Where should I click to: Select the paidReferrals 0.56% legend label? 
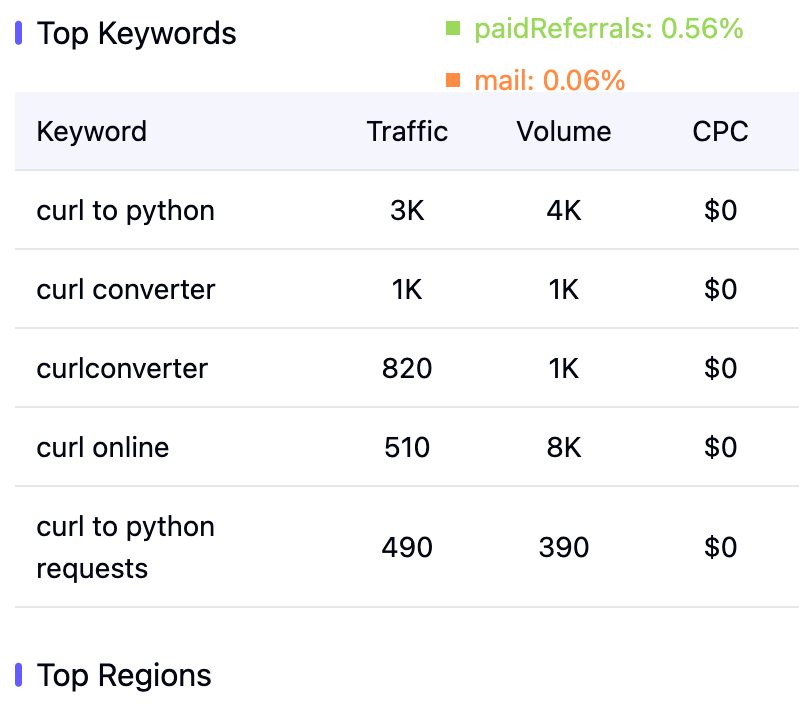click(x=608, y=29)
